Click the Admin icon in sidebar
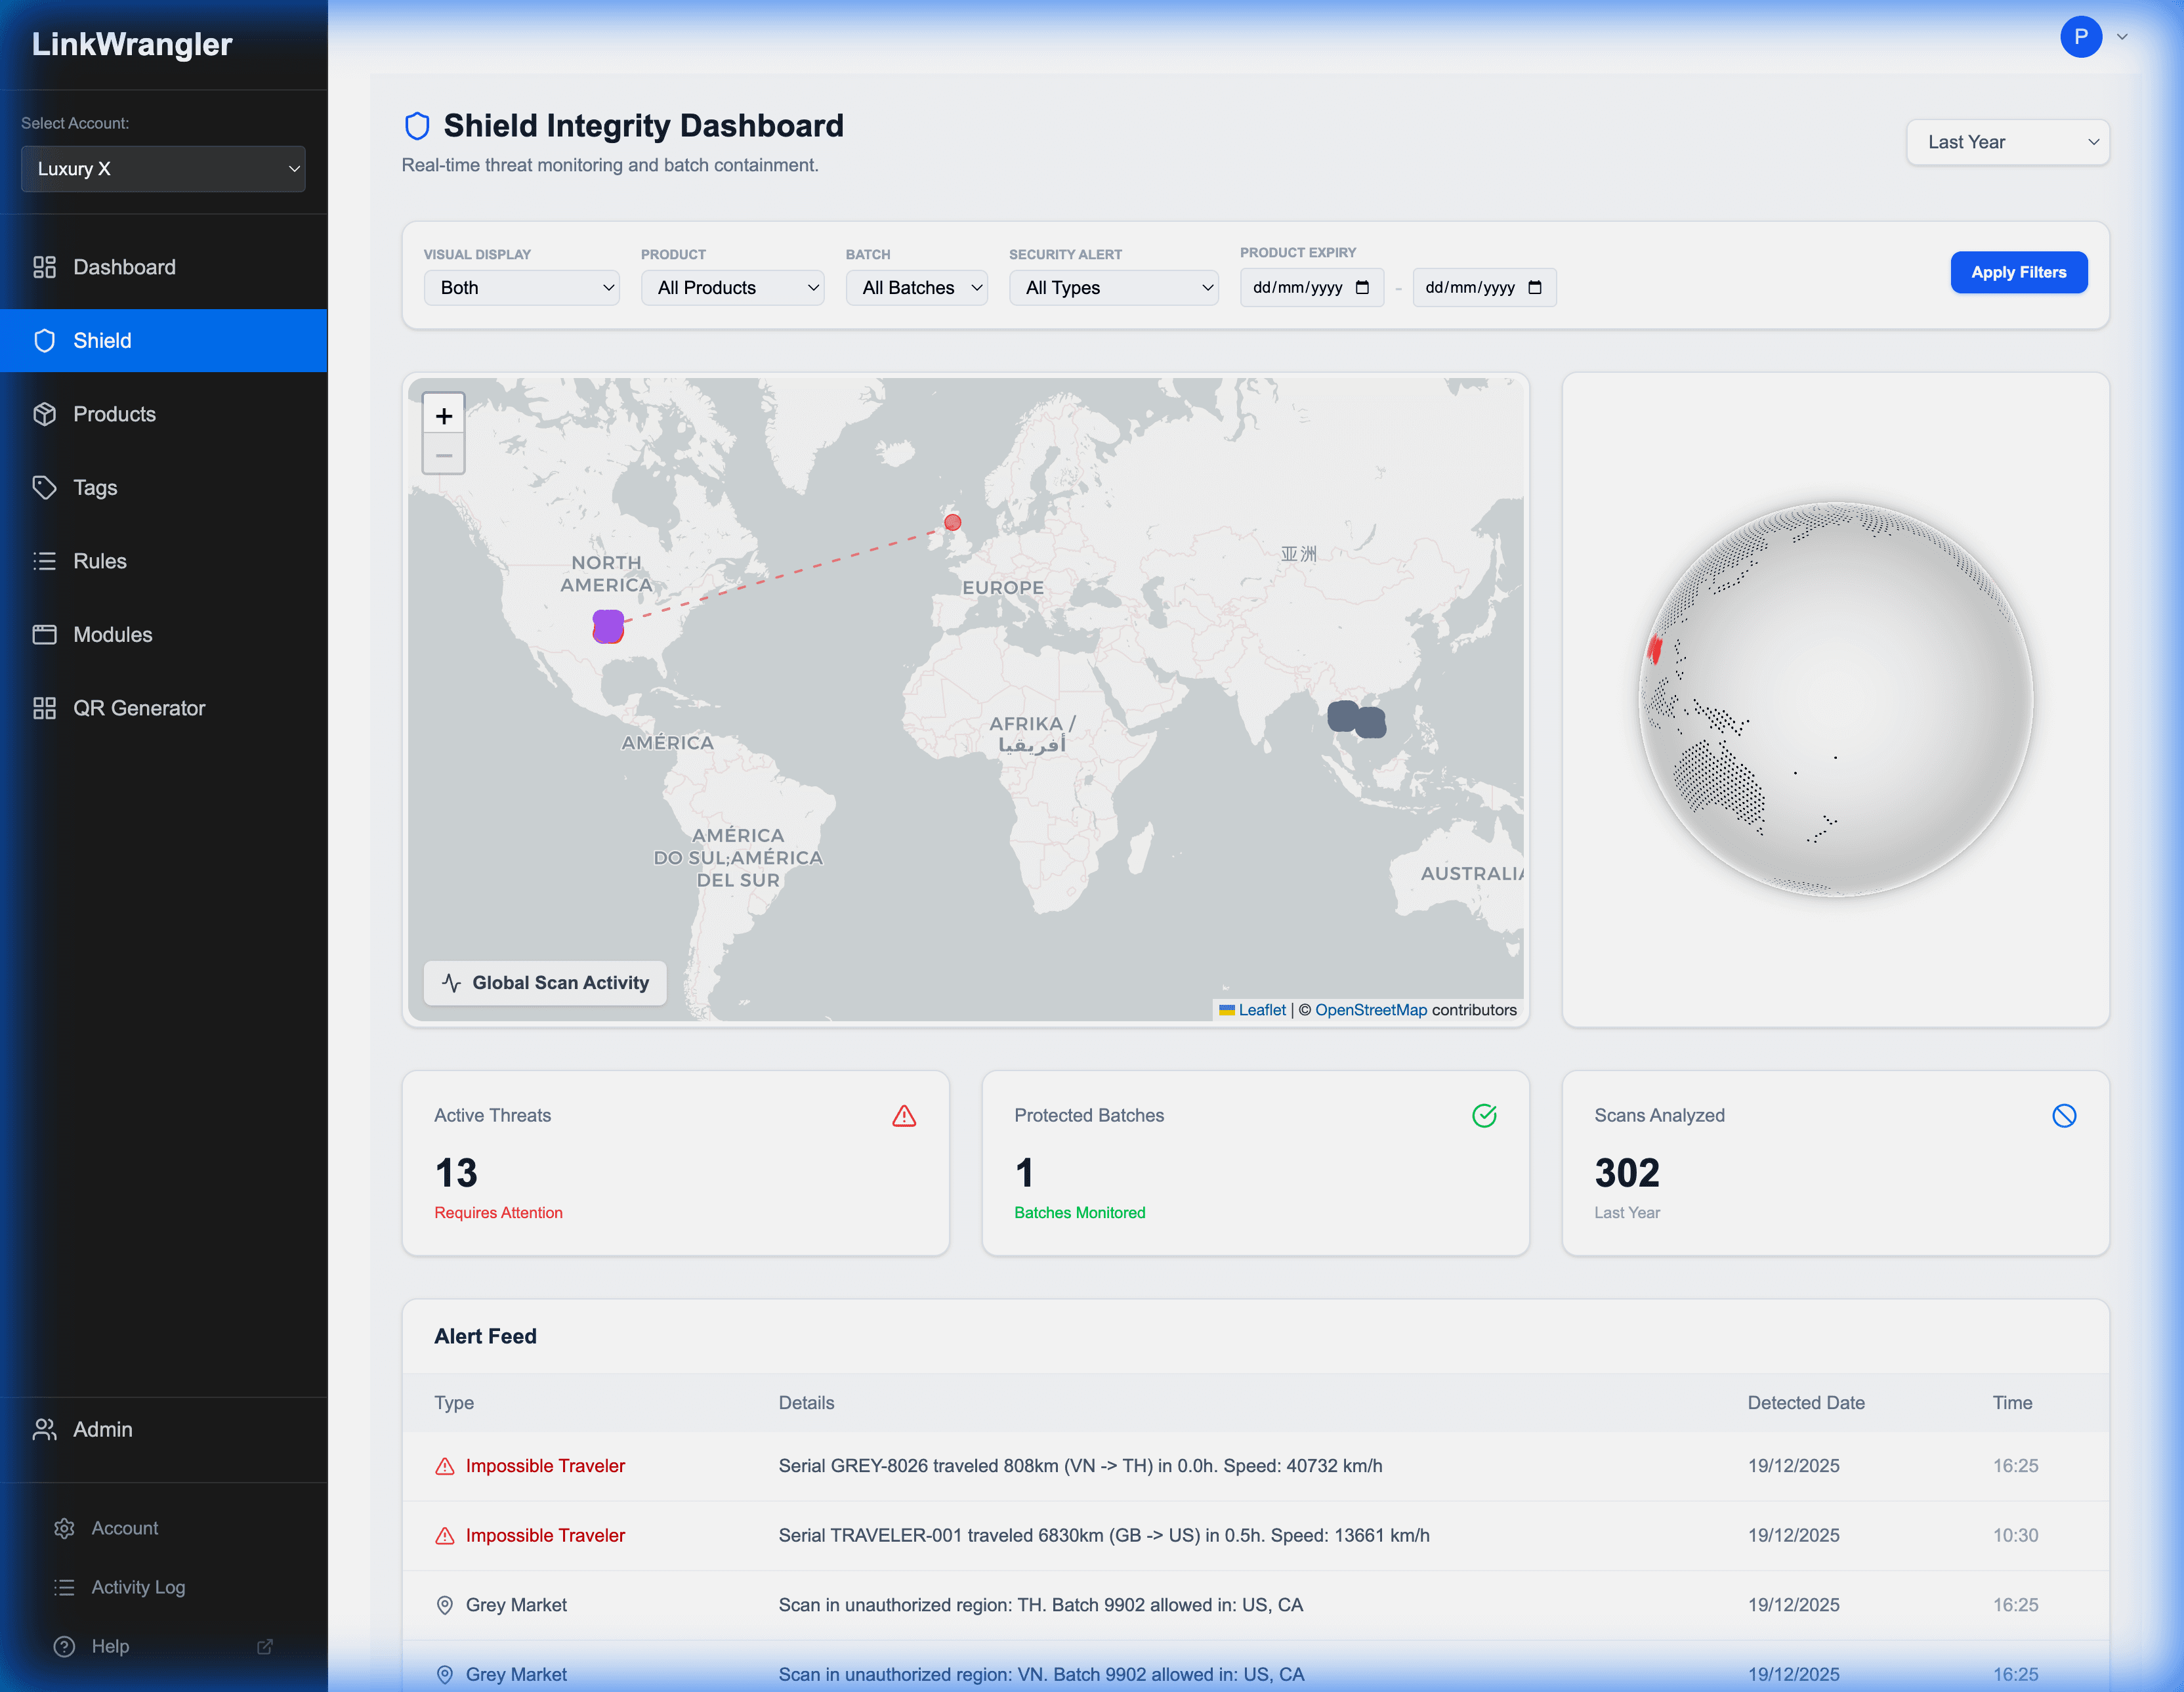The width and height of the screenshot is (2184, 1692). (45, 1429)
